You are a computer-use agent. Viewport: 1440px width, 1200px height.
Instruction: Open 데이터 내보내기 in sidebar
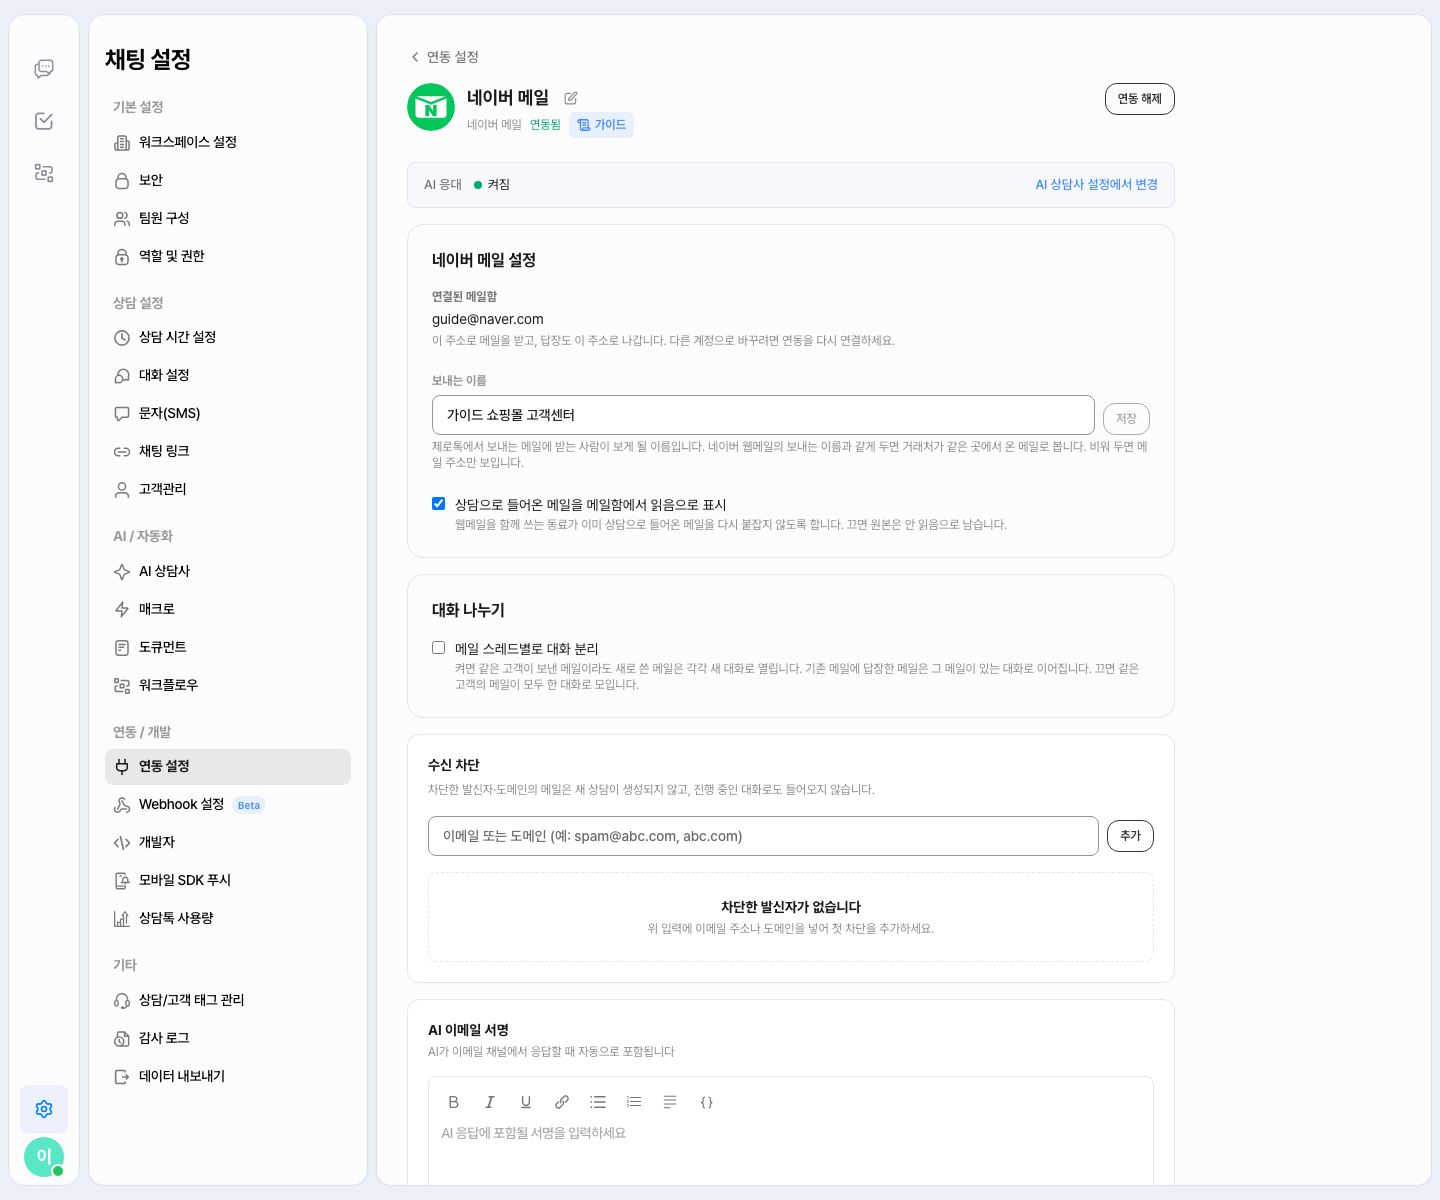pos(228,1076)
